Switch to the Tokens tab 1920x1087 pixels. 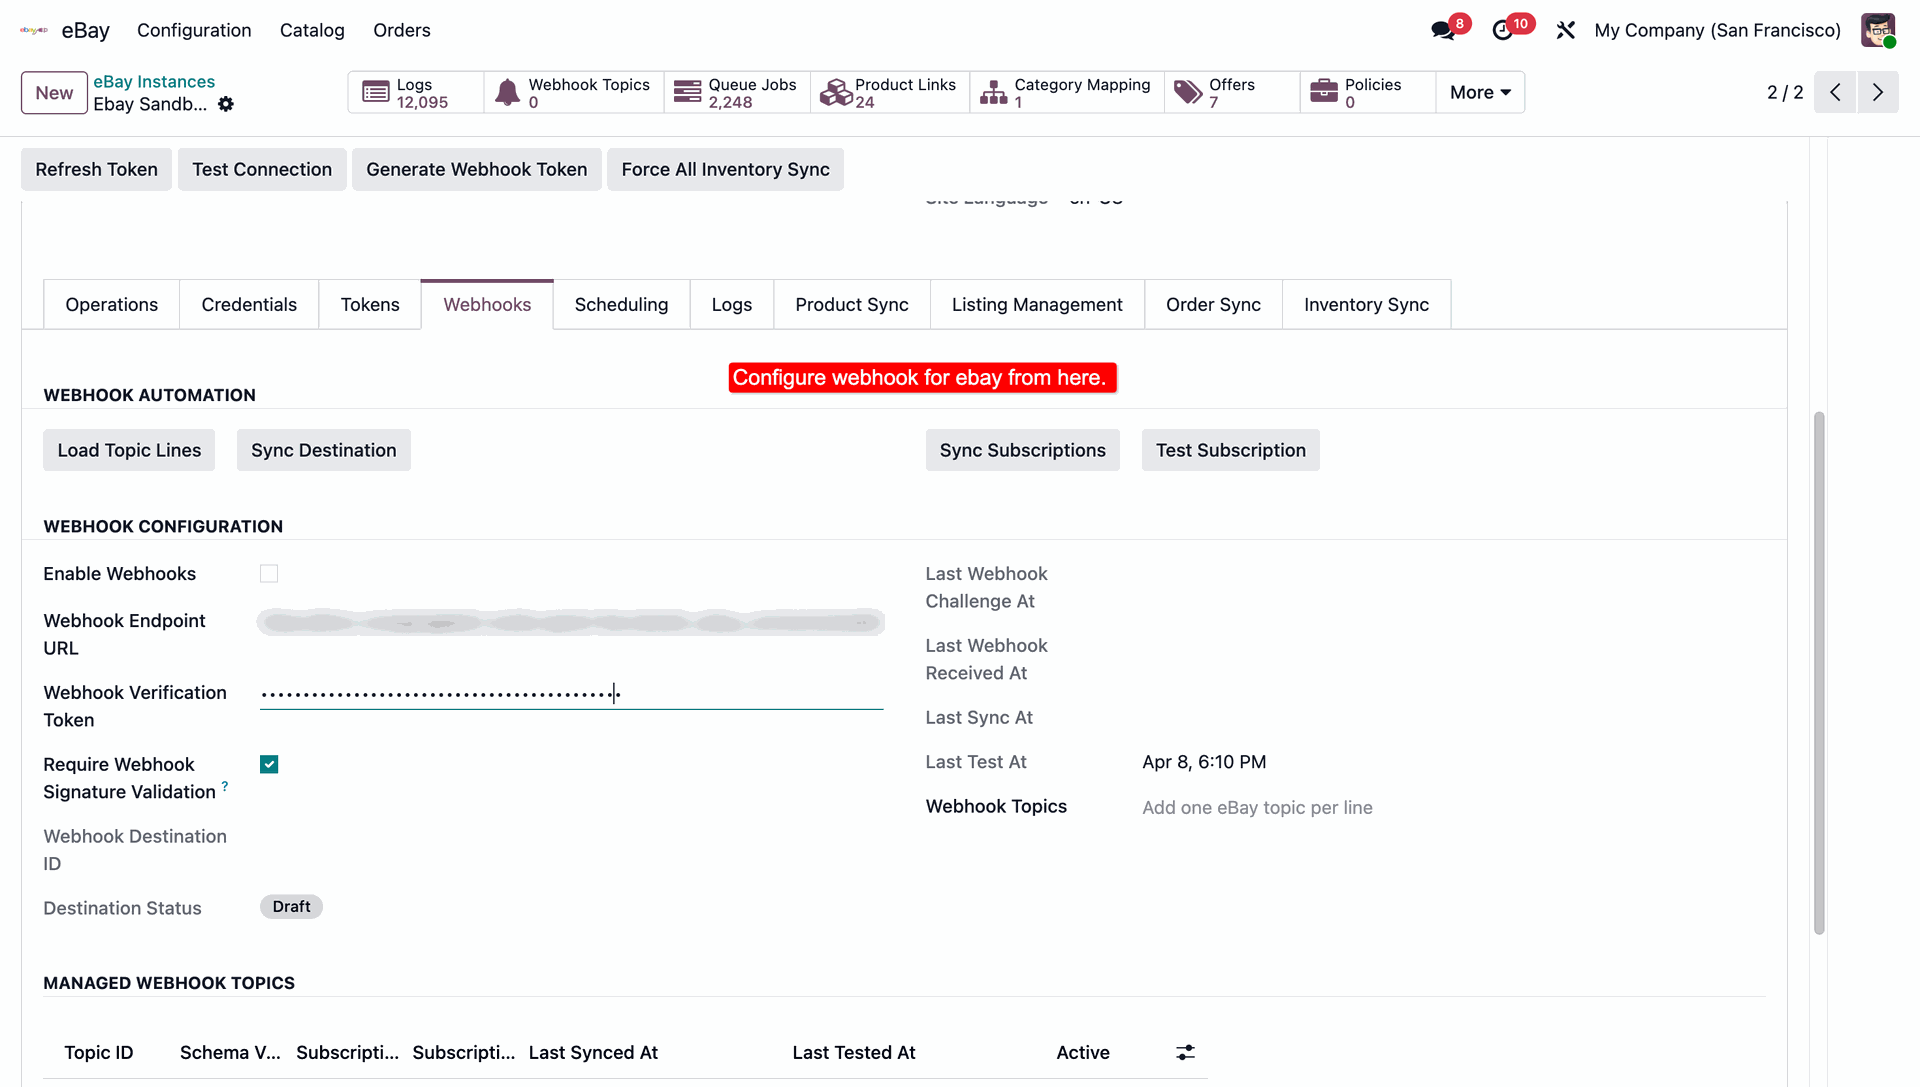pyautogui.click(x=370, y=304)
